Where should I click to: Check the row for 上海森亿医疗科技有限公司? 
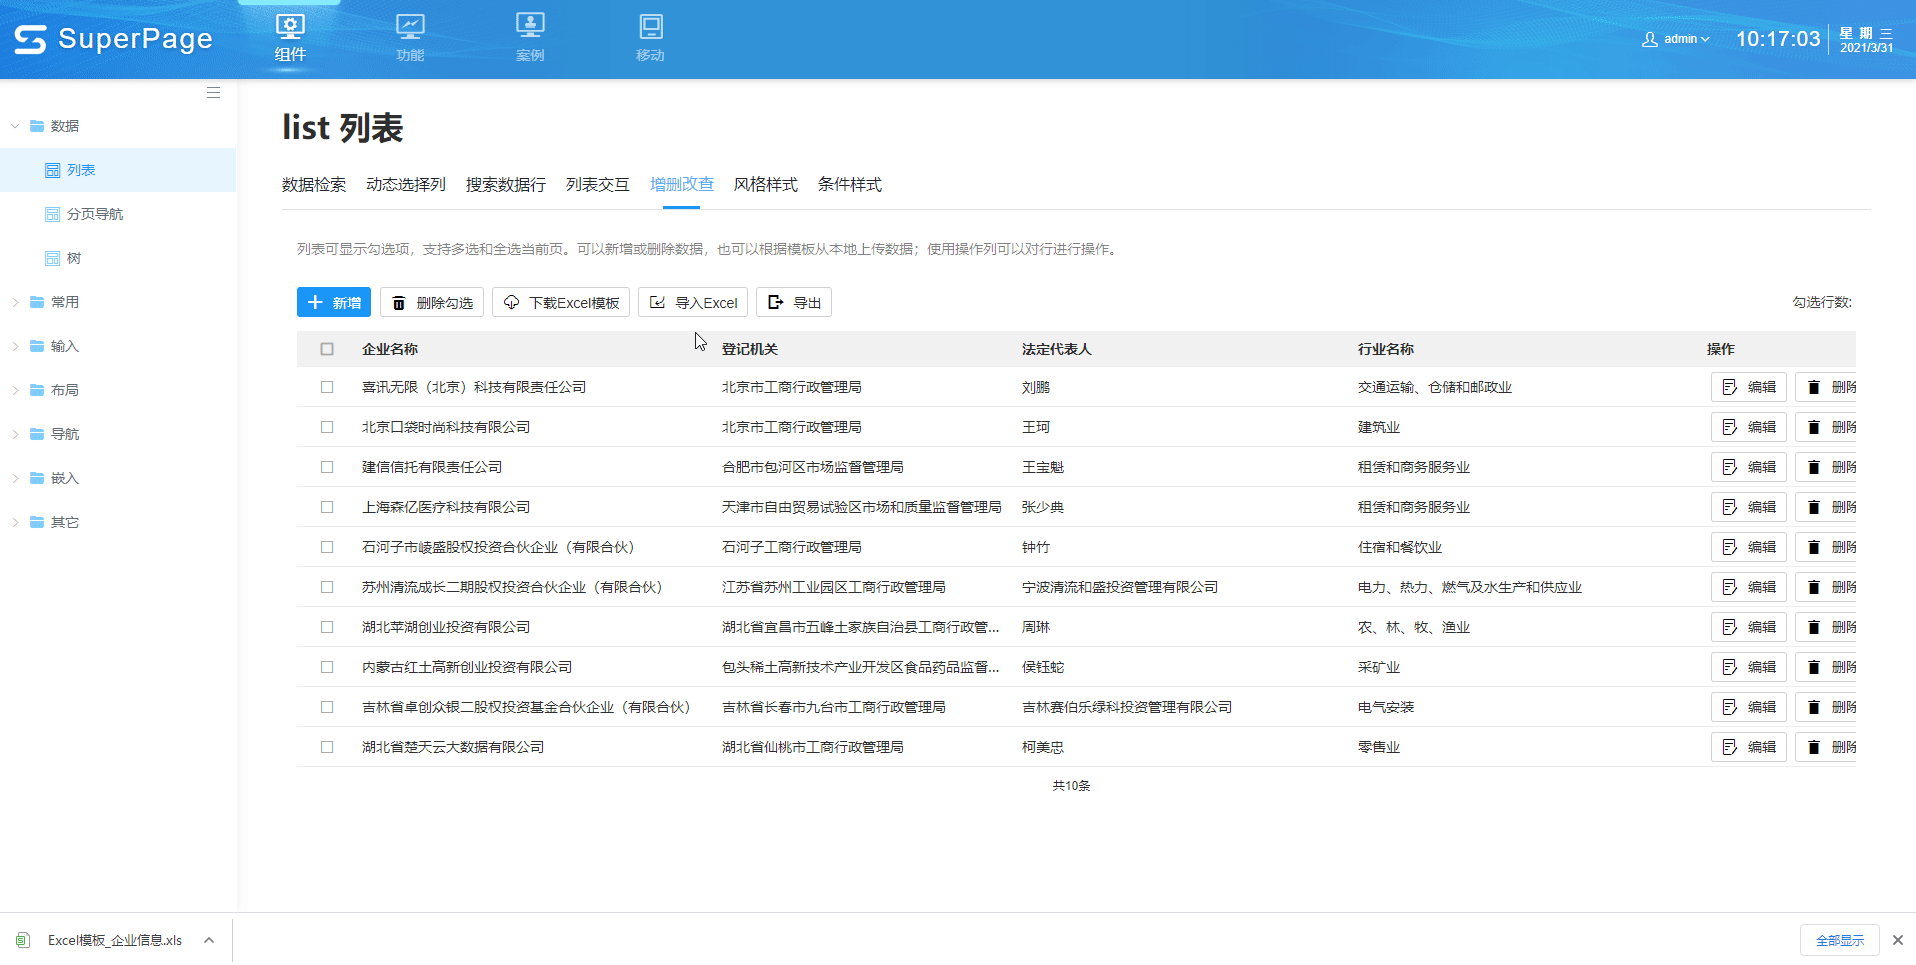point(327,507)
